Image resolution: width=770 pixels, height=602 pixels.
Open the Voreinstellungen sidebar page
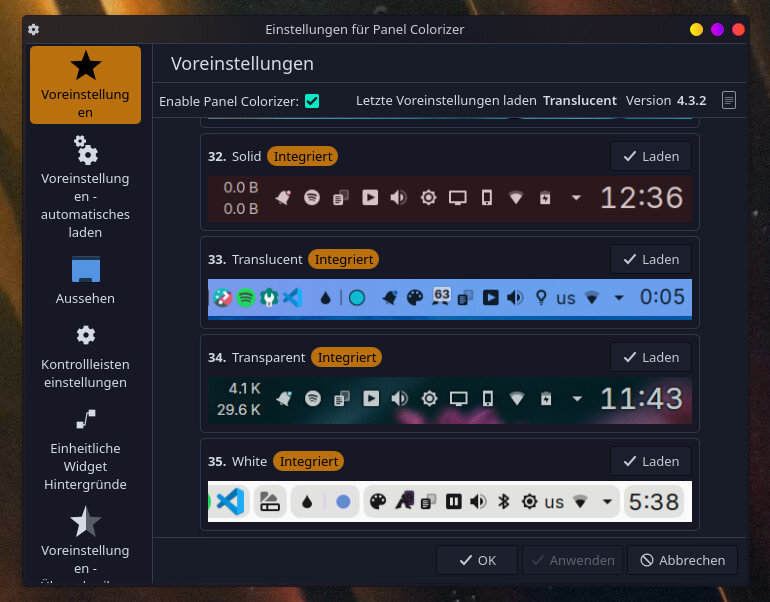coord(85,84)
